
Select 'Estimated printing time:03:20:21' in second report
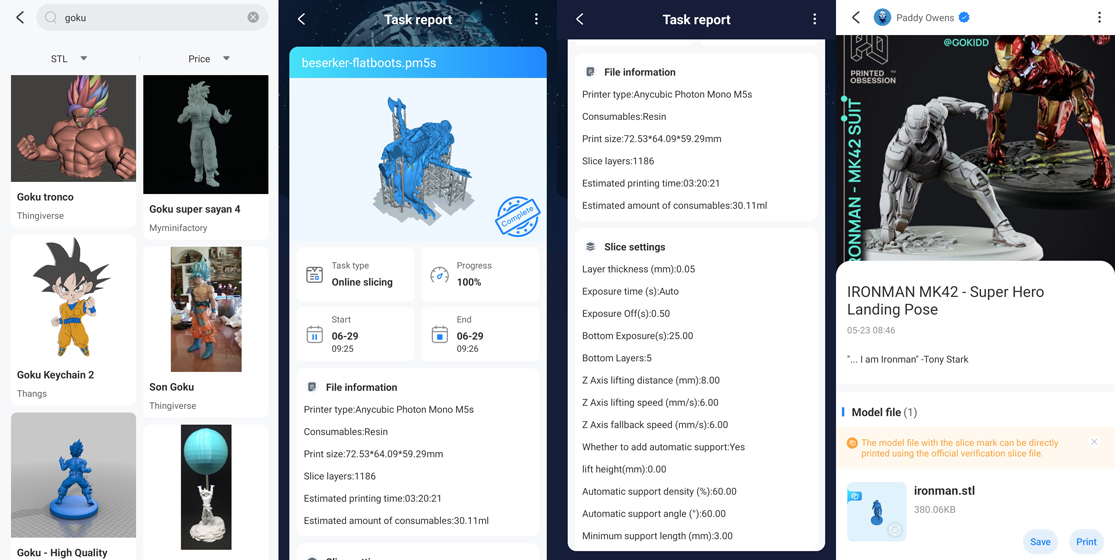[x=651, y=183]
